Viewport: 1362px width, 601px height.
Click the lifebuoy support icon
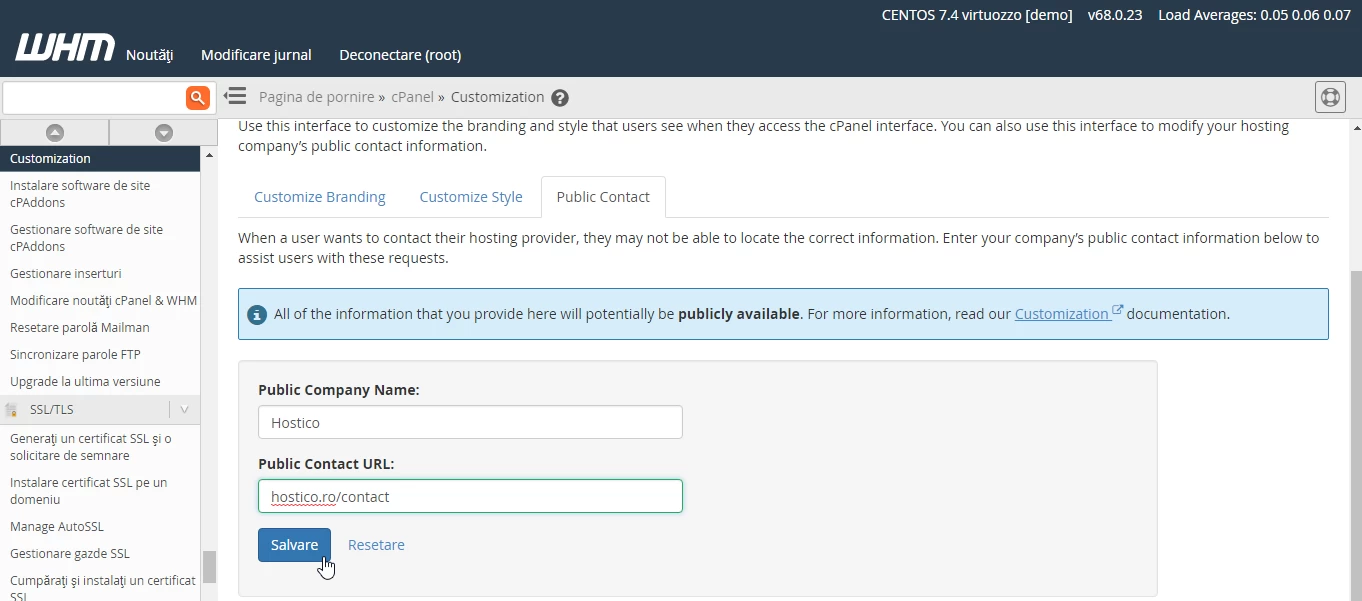(1330, 97)
